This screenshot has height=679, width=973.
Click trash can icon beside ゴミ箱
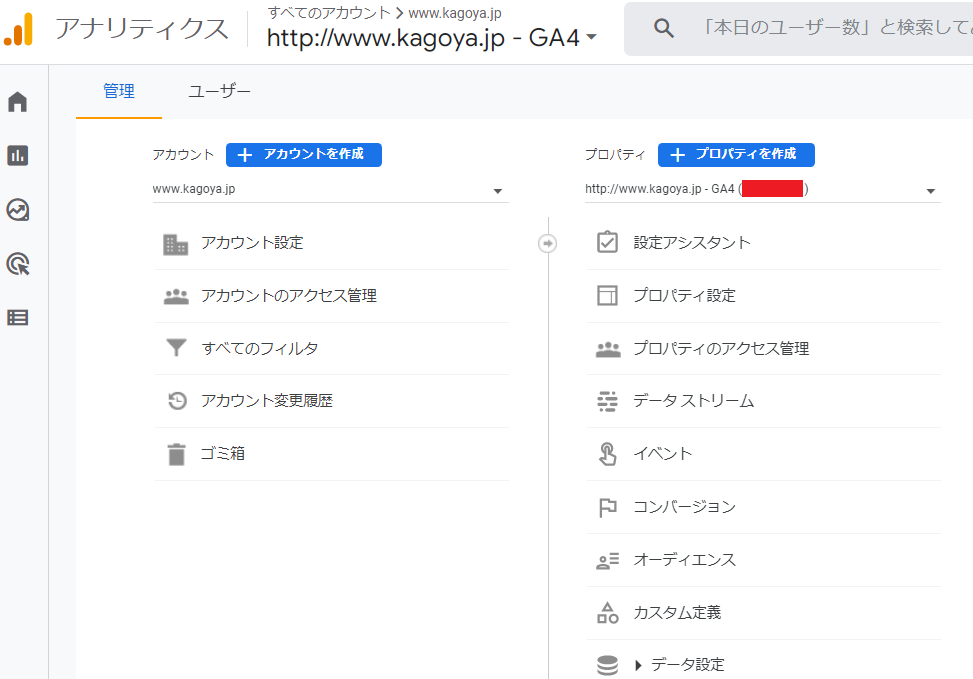(177, 454)
